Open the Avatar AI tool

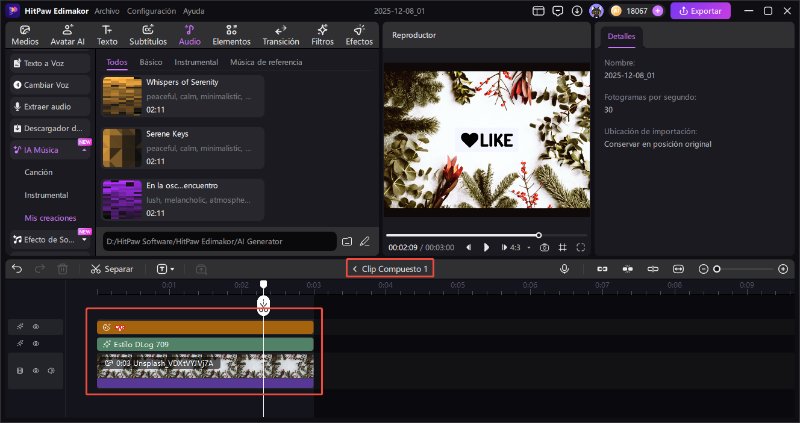[67, 35]
